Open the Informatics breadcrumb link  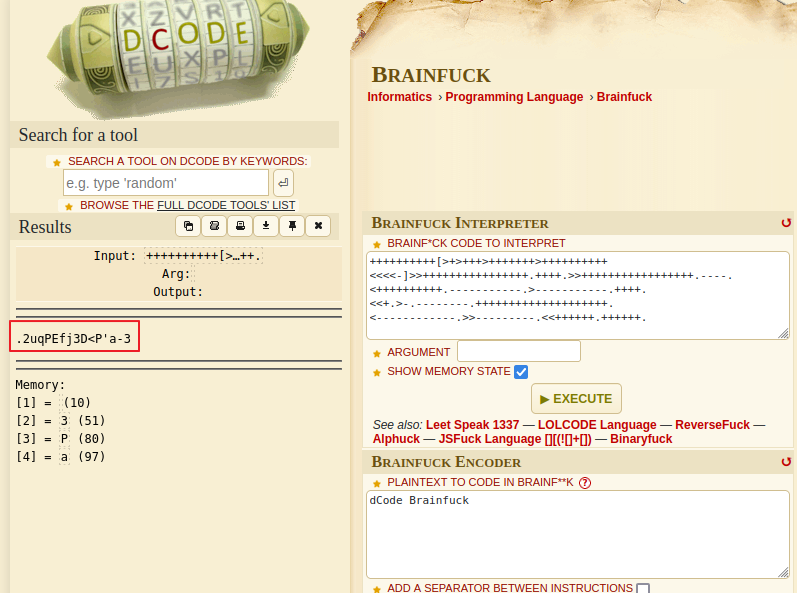(400, 97)
